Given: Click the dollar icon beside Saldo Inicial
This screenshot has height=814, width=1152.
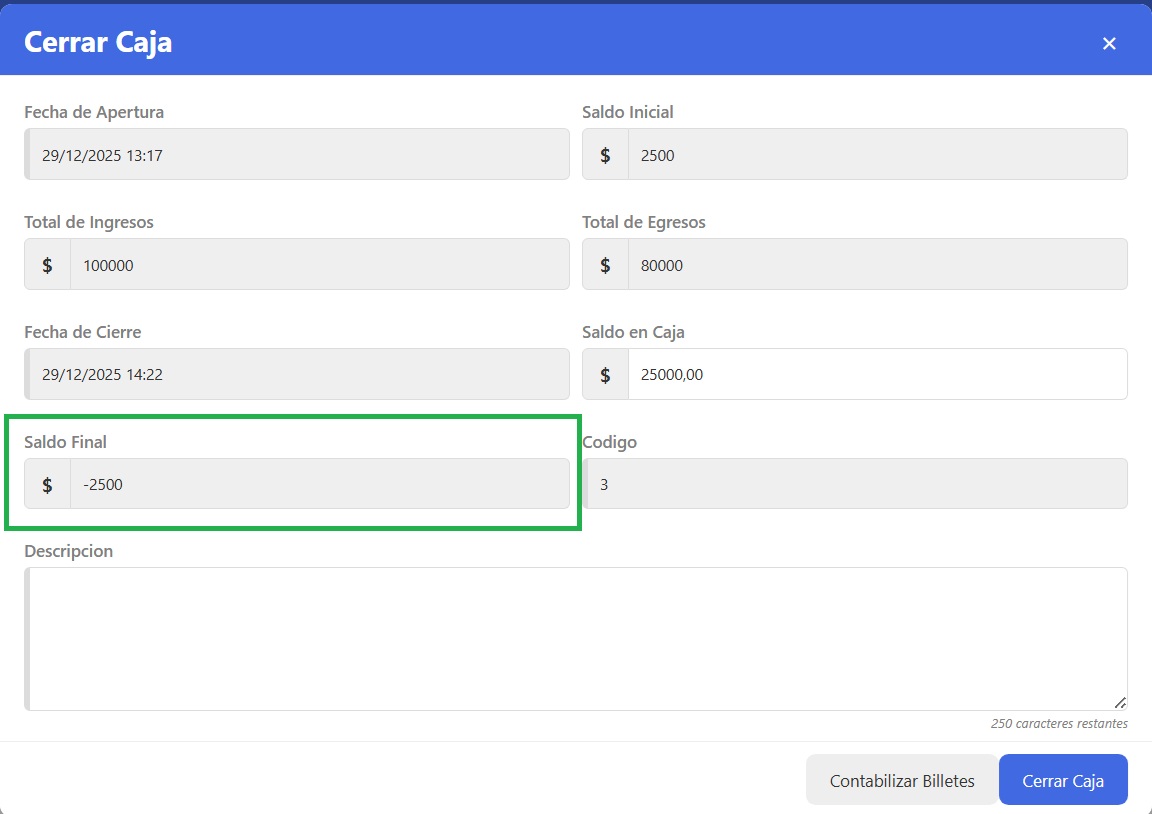Looking at the screenshot, I should click(605, 155).
